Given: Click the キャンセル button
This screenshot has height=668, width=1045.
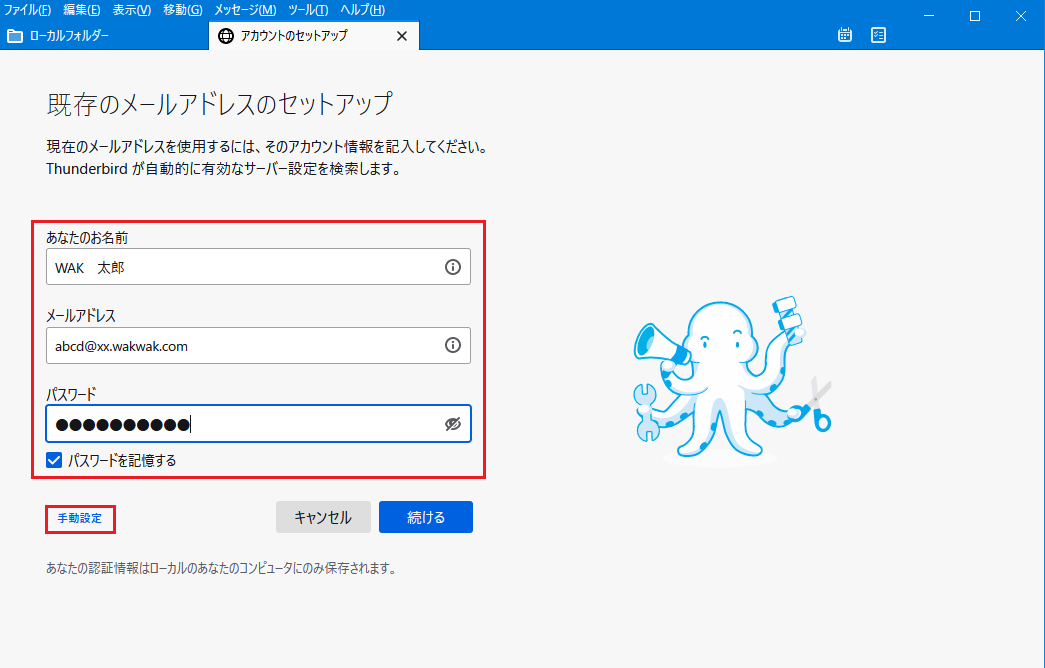Looking at the screenshot, I should click(x=323, y=517).
